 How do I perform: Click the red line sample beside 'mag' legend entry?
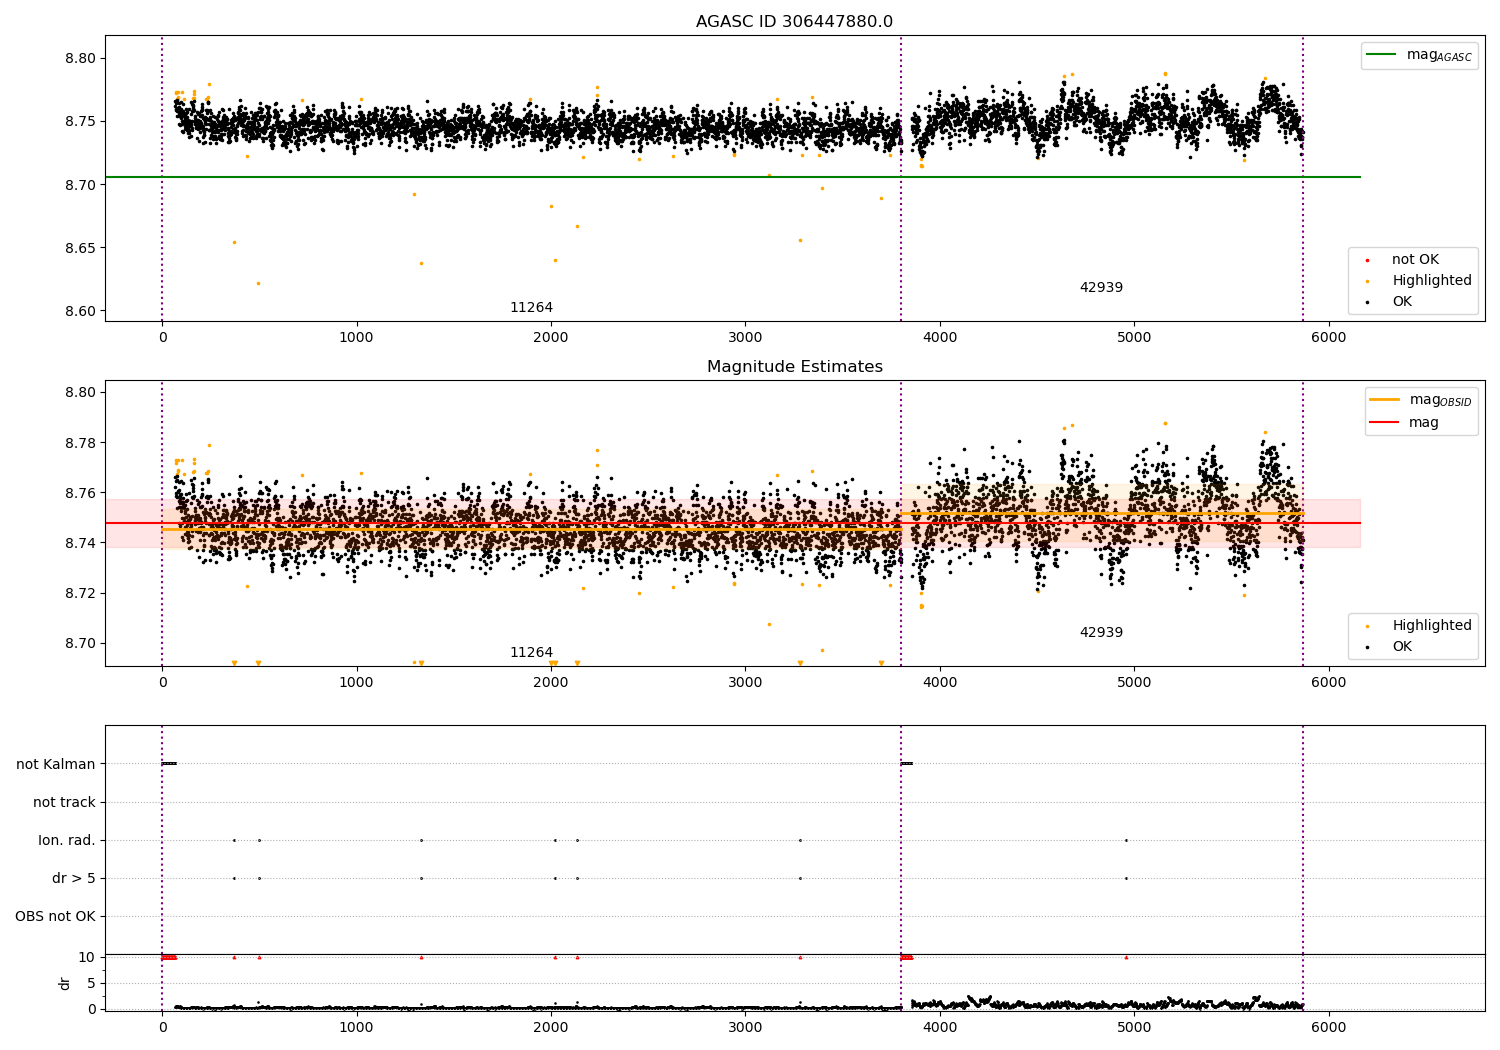1385,423
